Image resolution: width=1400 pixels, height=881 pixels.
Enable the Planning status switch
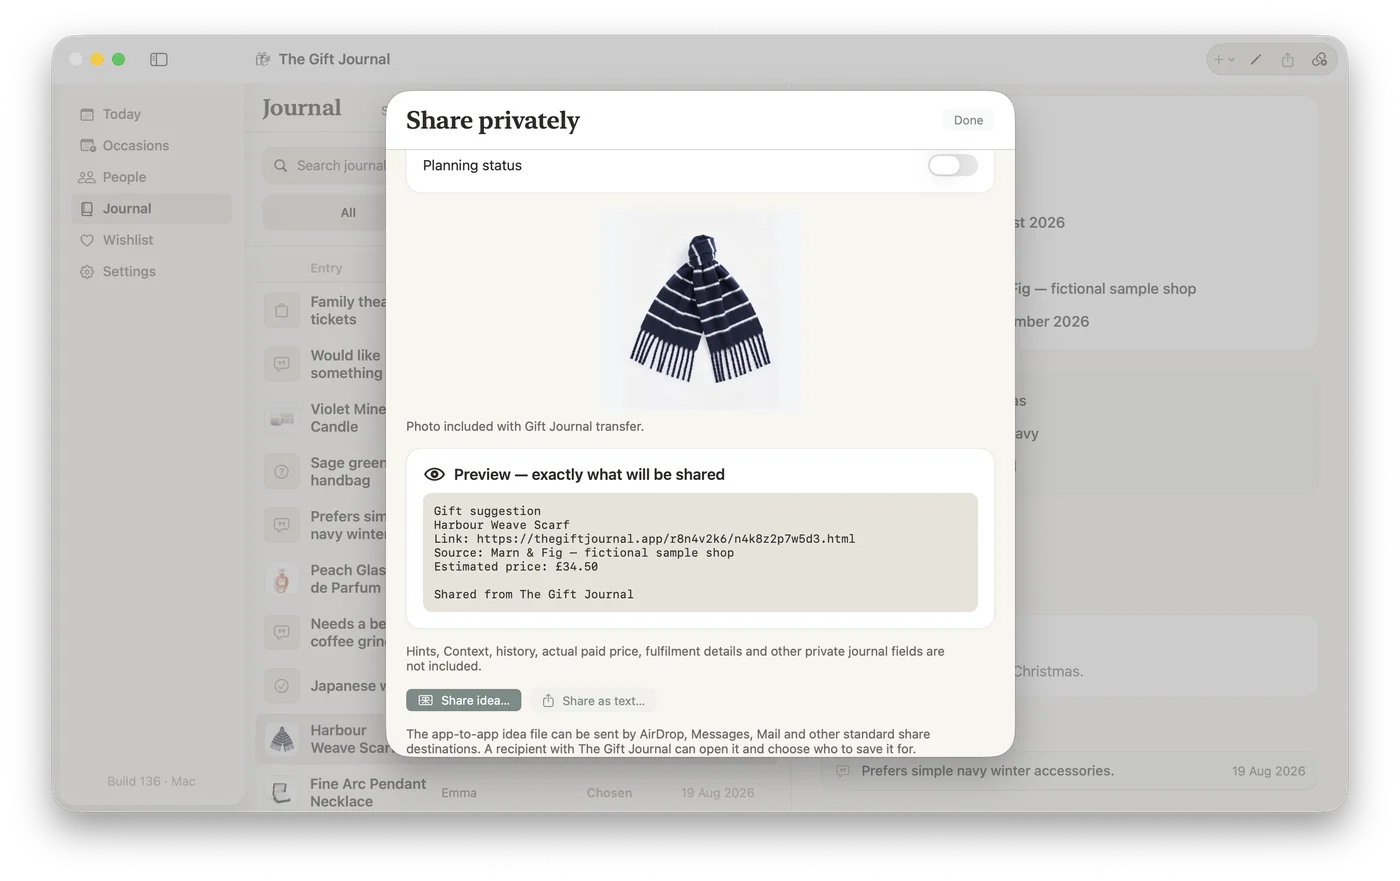click(952, 165)
